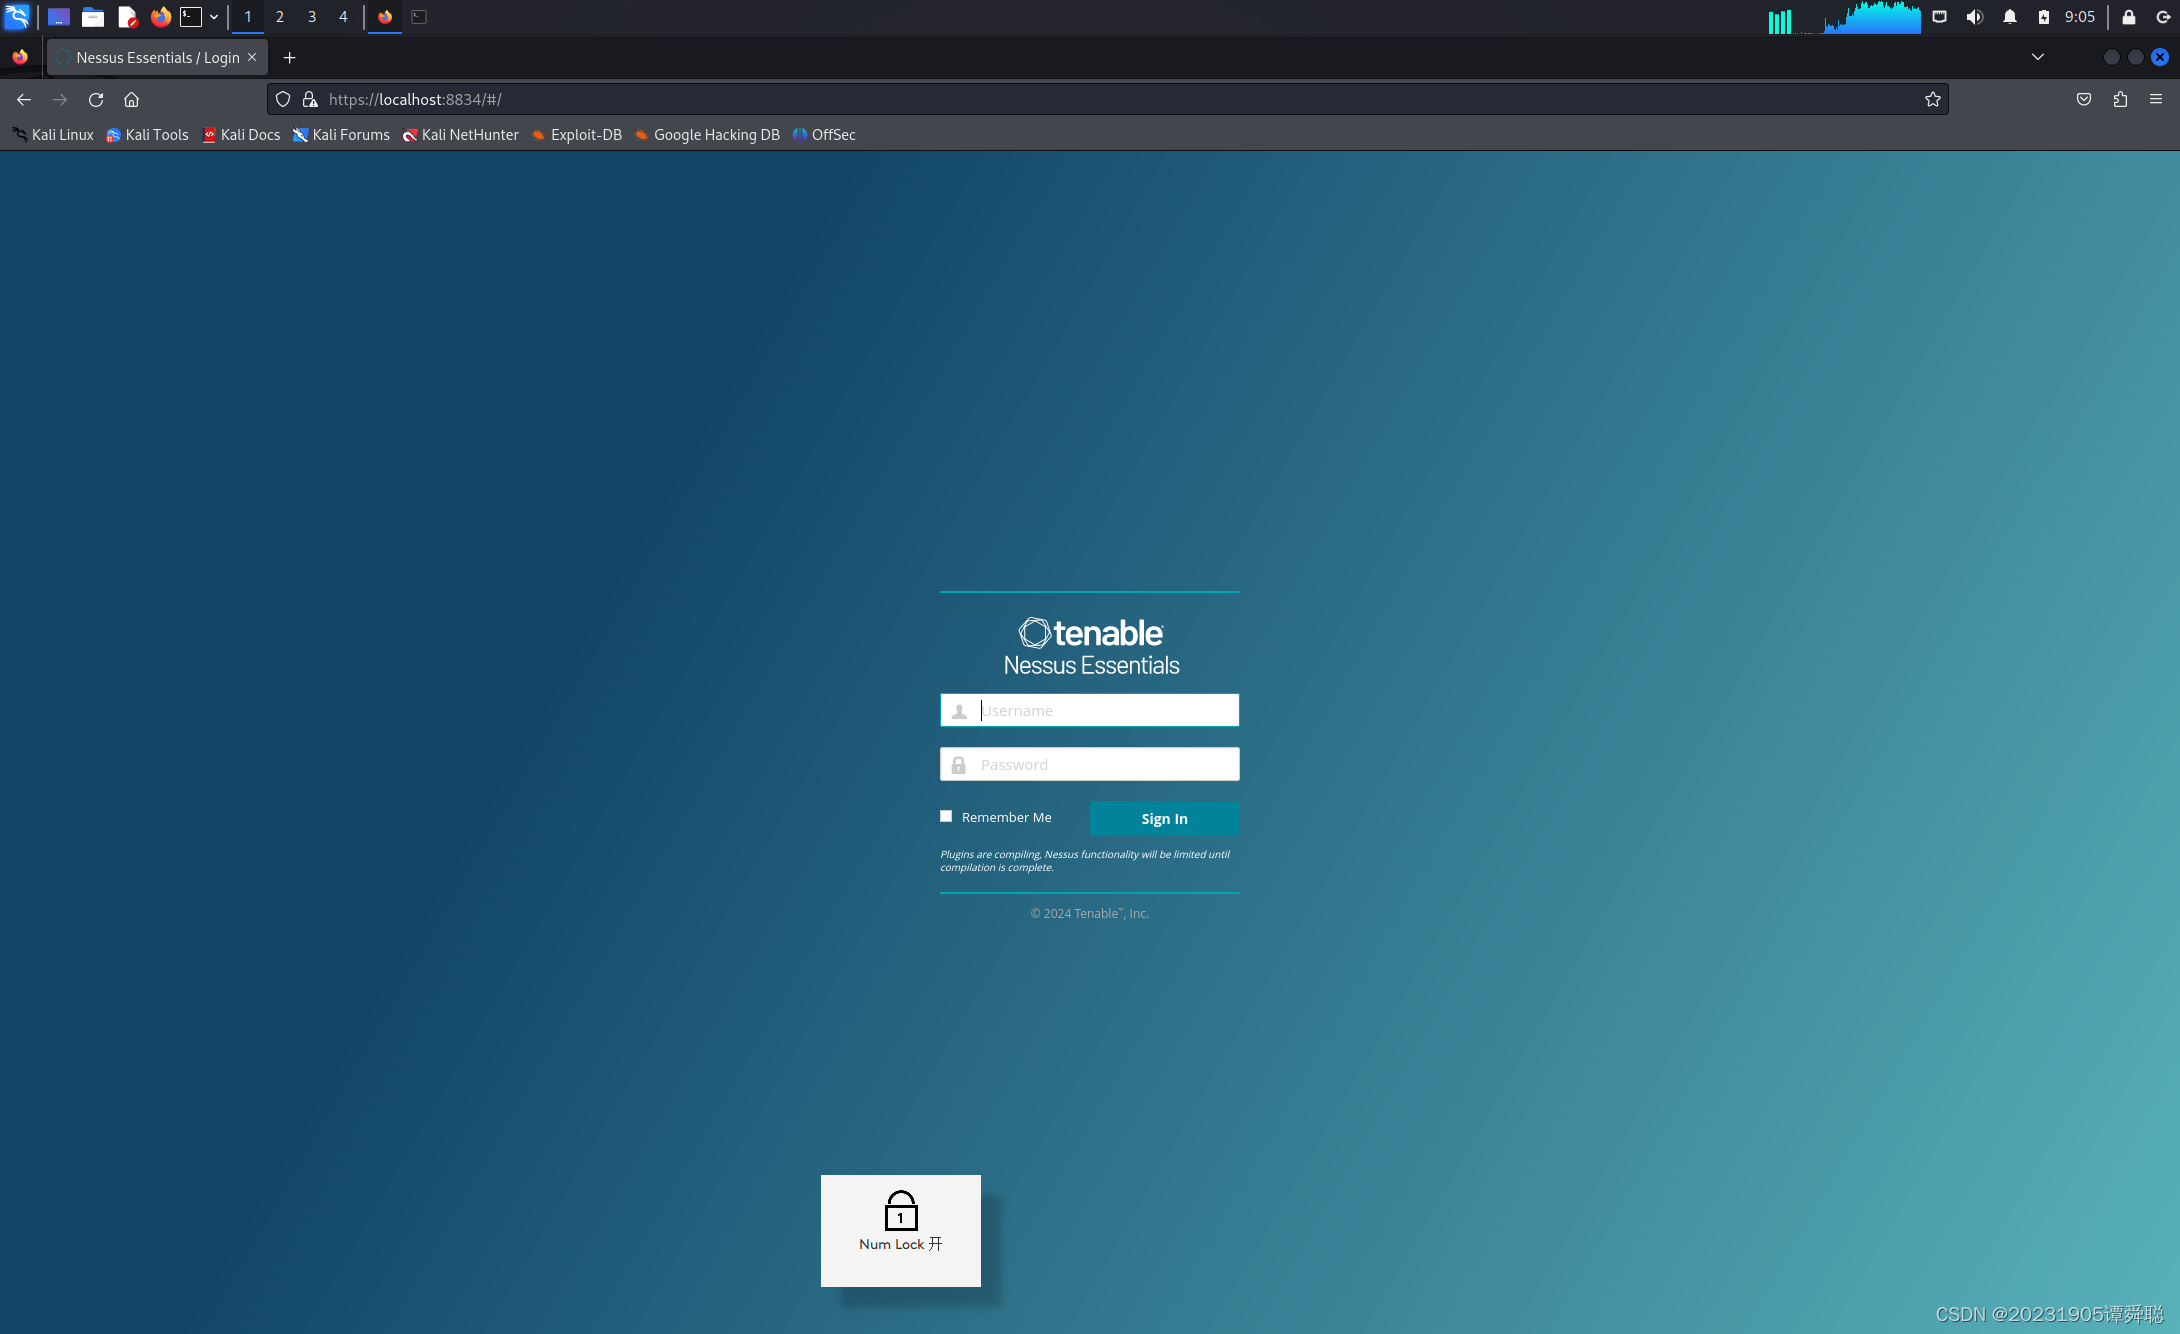Image resolution: width=2180 pixels, height=1334 pixels.
Task: Open the file manager from panel
Action: point(93,16)
